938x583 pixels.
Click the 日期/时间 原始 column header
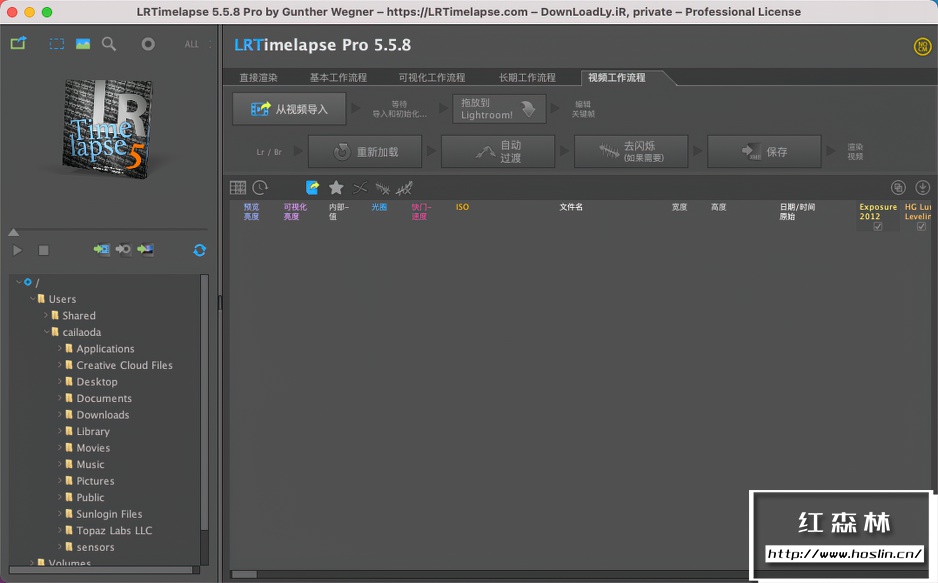click(797, 212)
